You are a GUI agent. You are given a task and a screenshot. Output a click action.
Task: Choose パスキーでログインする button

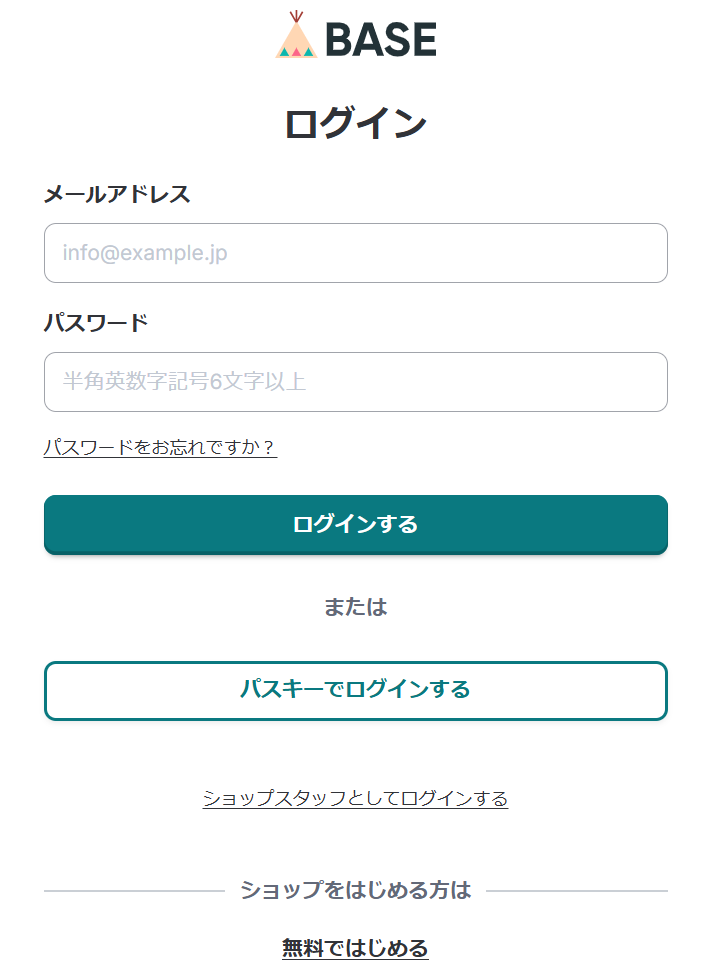click(356, 690)
